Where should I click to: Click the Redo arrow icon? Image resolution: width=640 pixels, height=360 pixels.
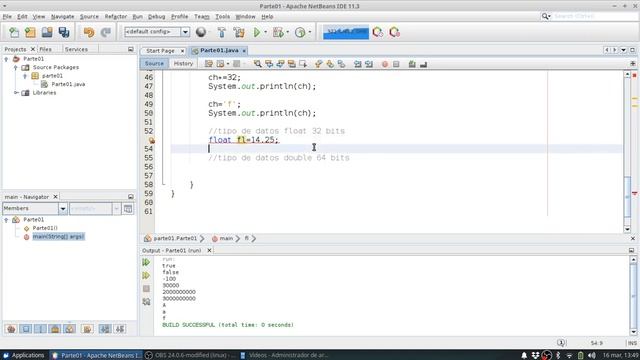(x=105, y=32)
